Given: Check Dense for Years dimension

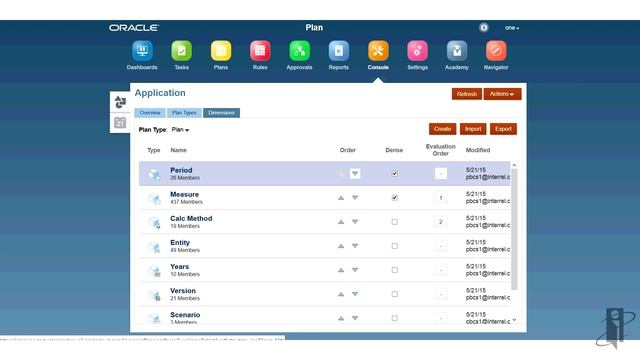Looking at the screenshot, I should pyautogui.click(x=394, y=270).
